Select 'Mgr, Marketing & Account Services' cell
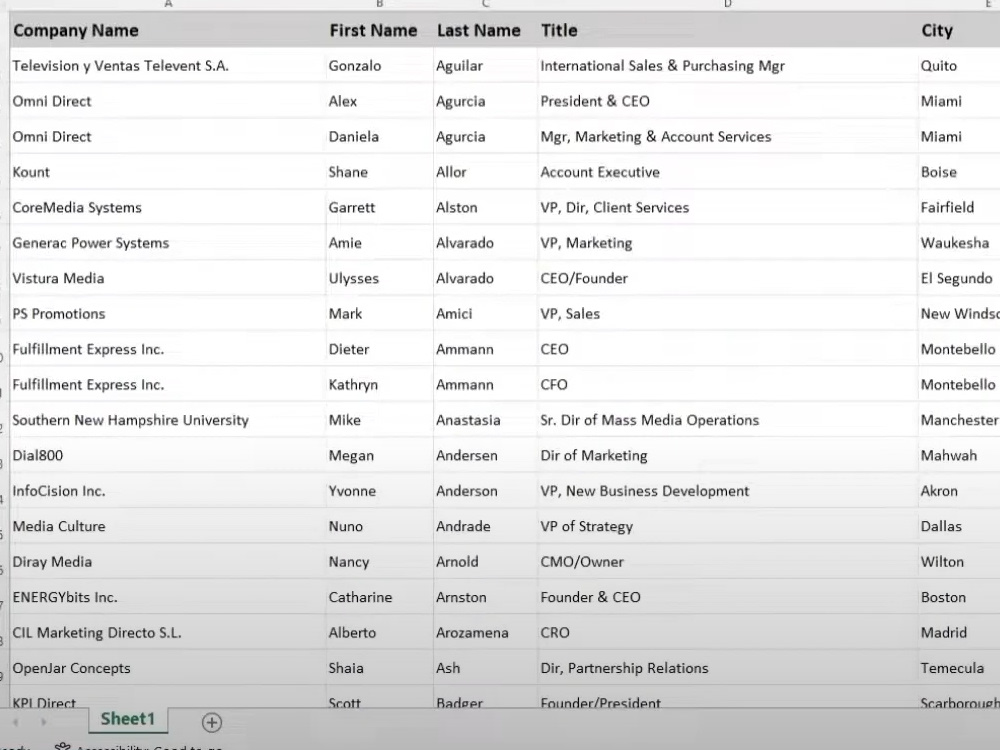 [727, 136]
